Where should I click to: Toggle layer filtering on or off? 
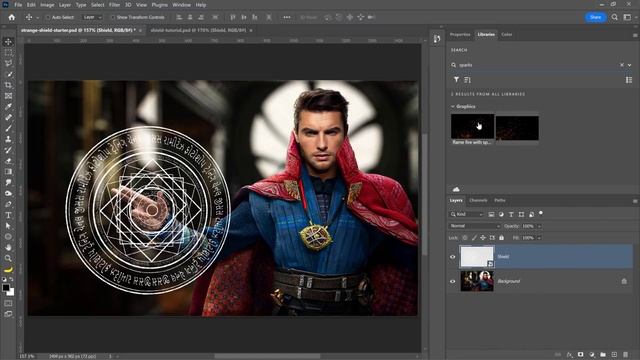[x=541, y=213]
